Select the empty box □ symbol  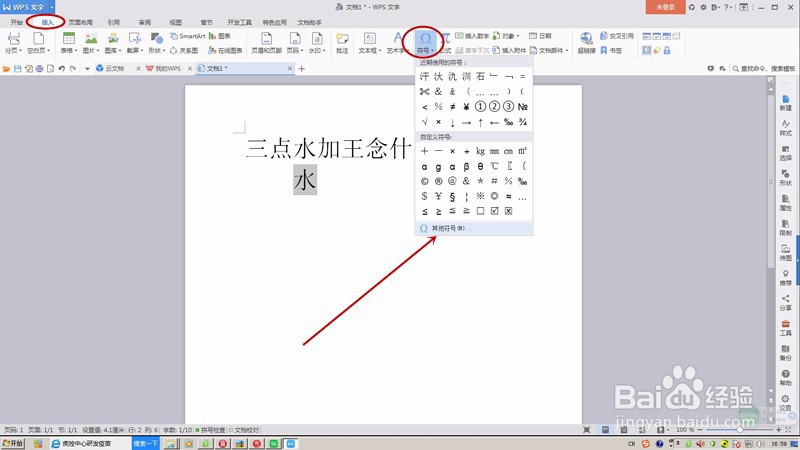(x=480, y=211)
